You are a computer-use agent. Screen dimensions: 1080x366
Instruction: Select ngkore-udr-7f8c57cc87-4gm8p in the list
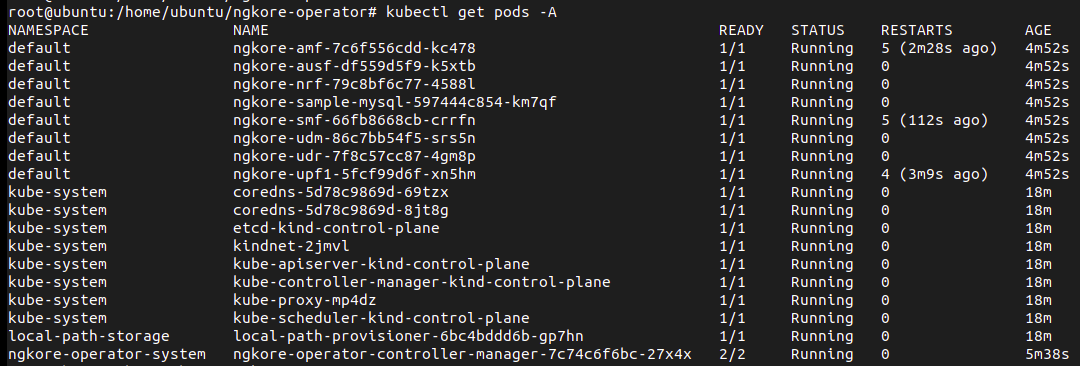(354, 156)
